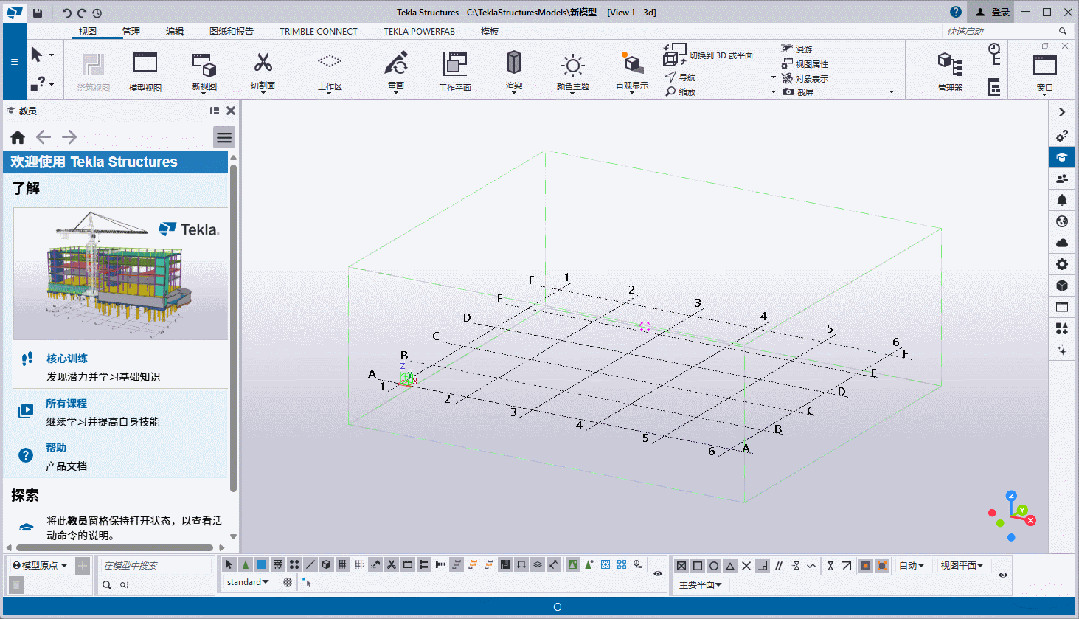This screenshot has height=619, width=1079.
Task: Open the 所有课程 link
Action: (66, 403)
